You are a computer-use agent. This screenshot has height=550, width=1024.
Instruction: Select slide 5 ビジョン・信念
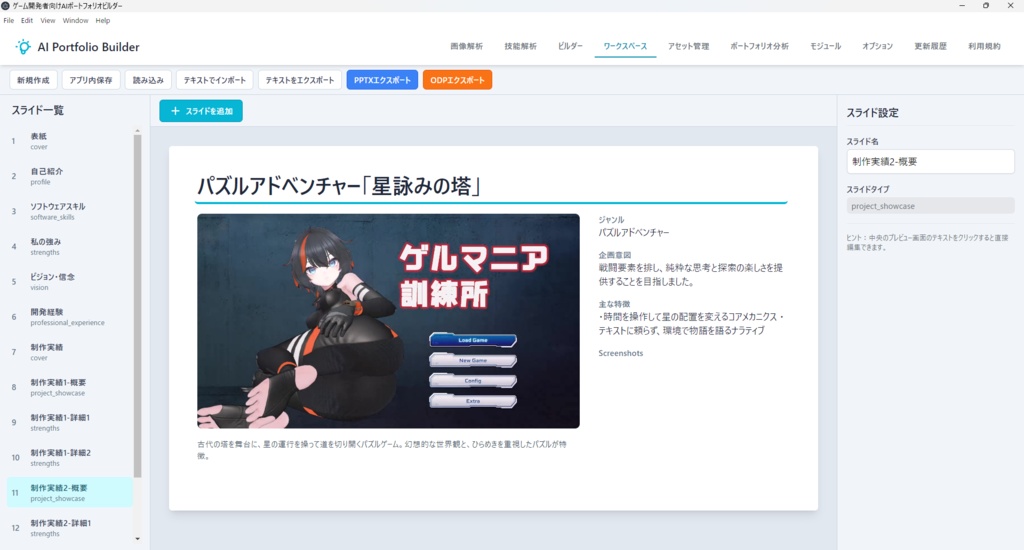pyautogui.click(x=70, y=282)
